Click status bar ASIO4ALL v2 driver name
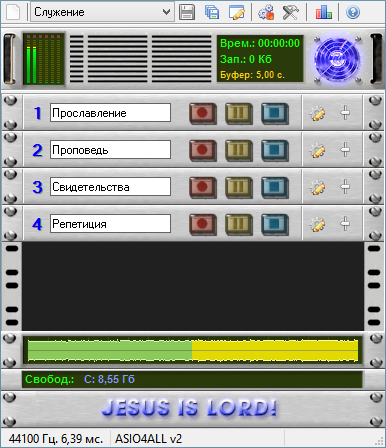The width and height of the screenshot is (386, 448). [x=148, y=439]
